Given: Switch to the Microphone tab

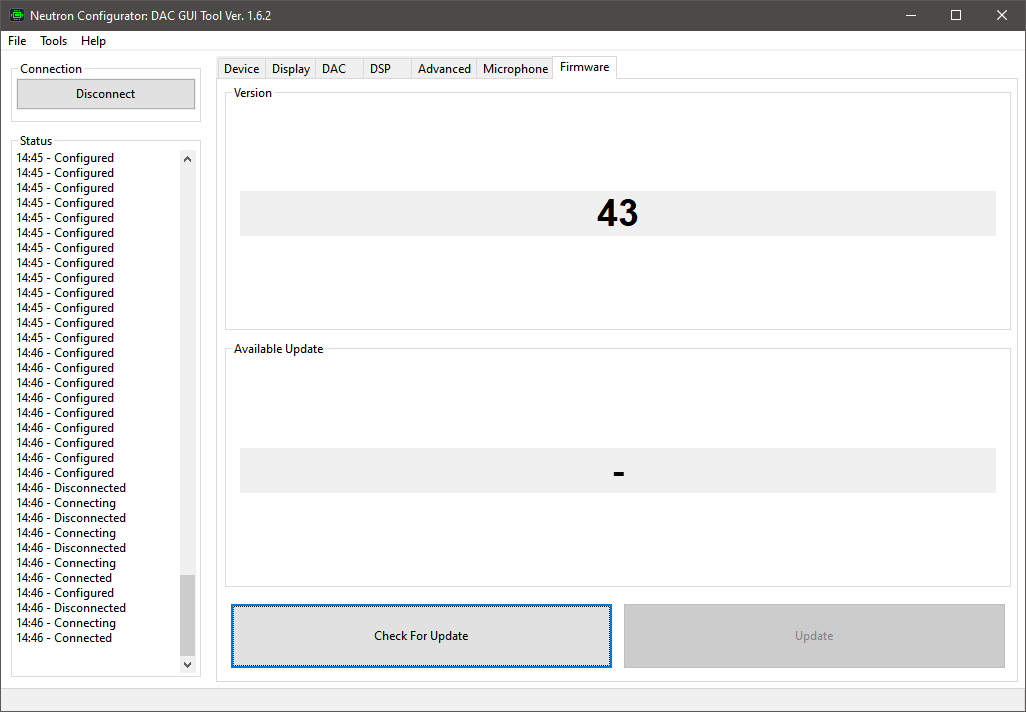Looking at the screenshot, I should [x=515, y=69].
